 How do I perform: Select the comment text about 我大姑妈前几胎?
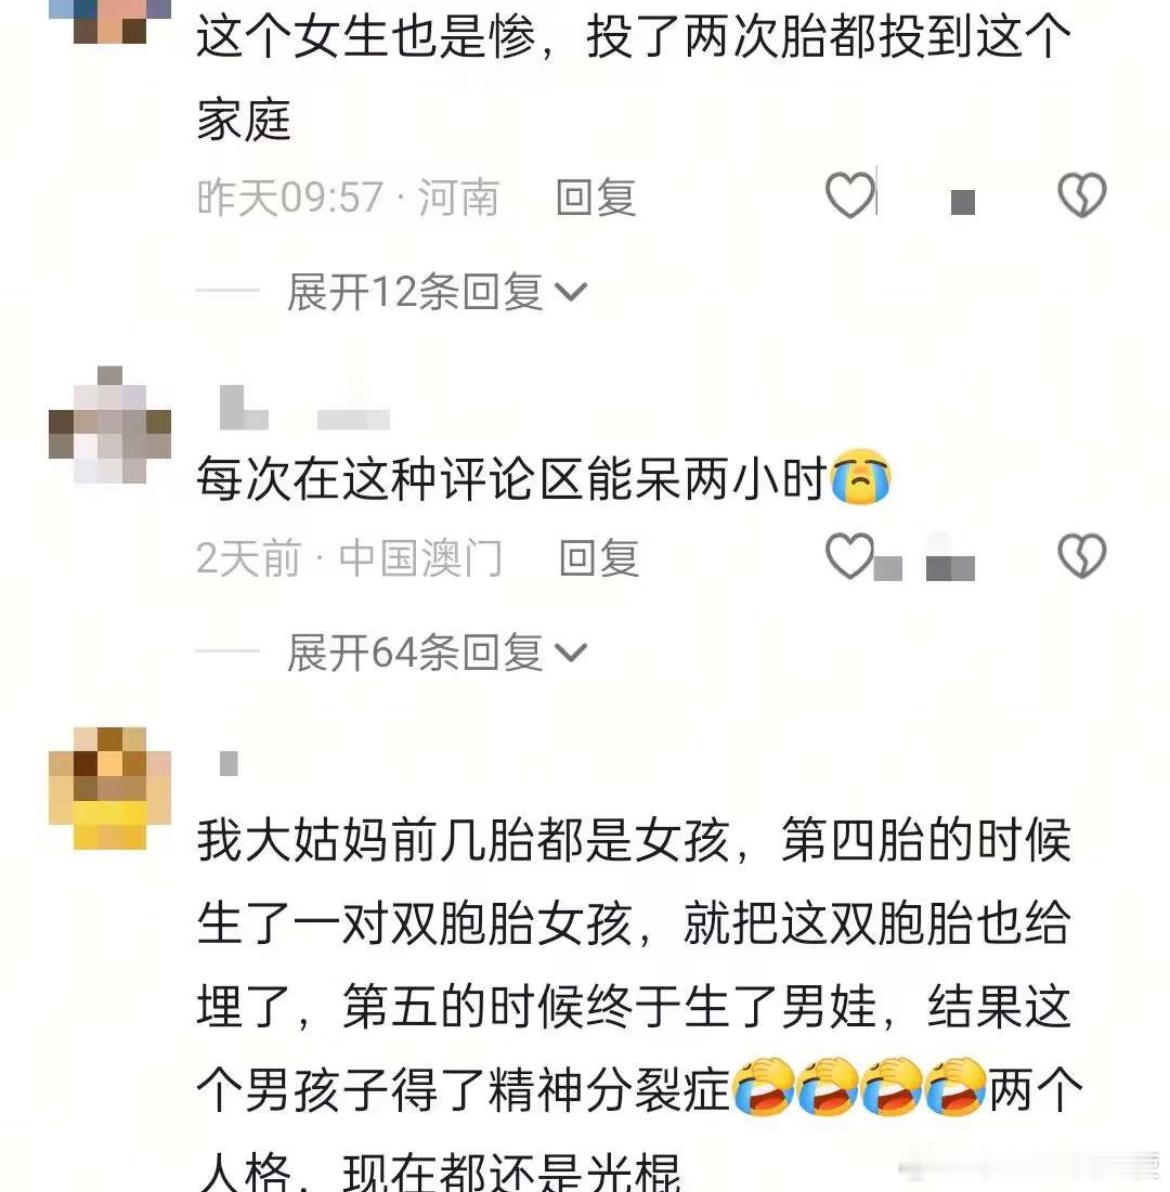[639, 1003]
